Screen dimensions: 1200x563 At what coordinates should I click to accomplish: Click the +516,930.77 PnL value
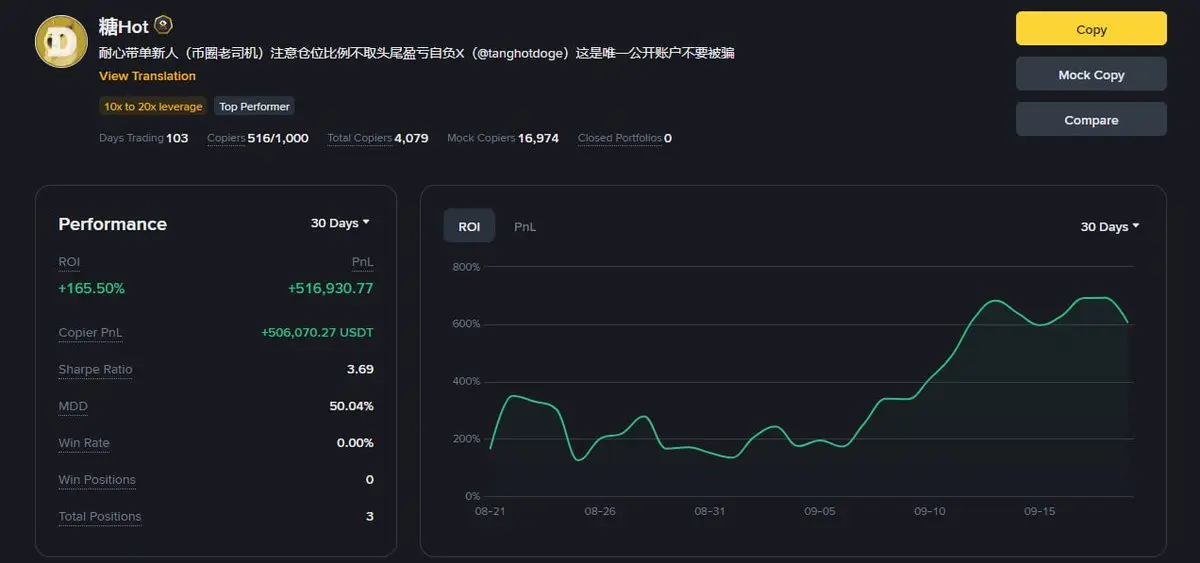point(330,288)
